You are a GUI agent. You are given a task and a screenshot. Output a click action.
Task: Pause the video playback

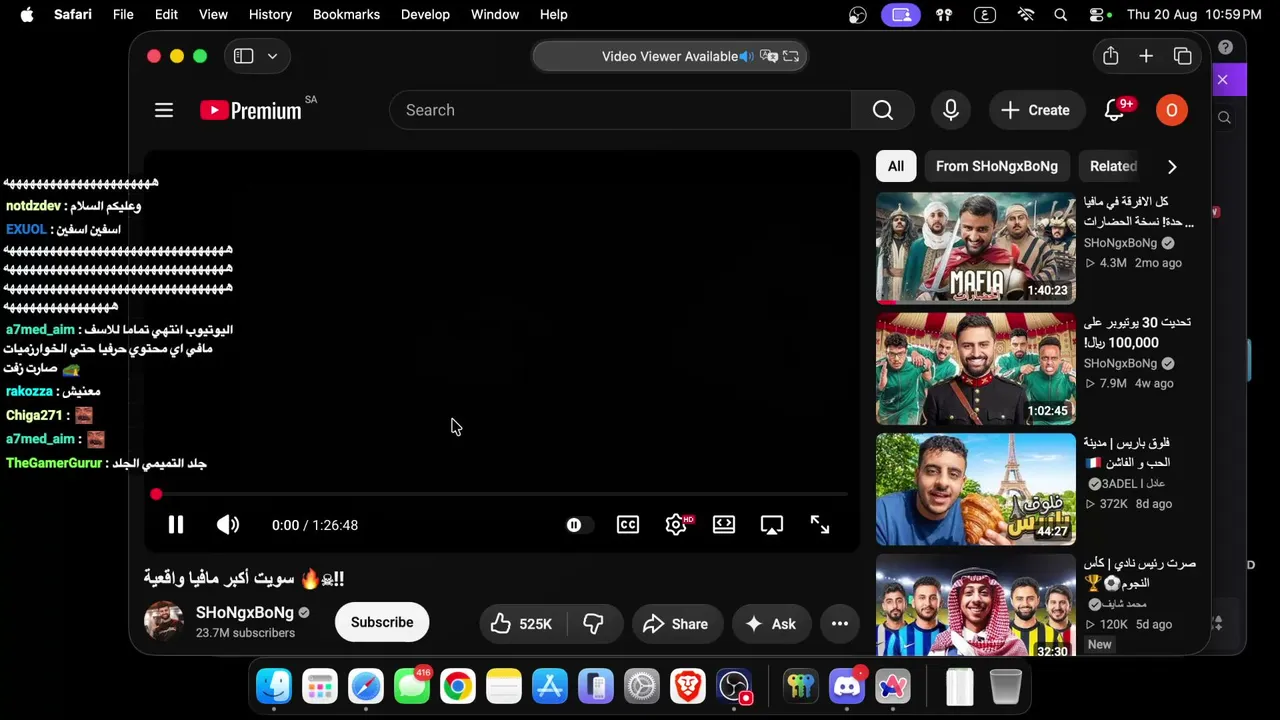[x=175, y=525]
